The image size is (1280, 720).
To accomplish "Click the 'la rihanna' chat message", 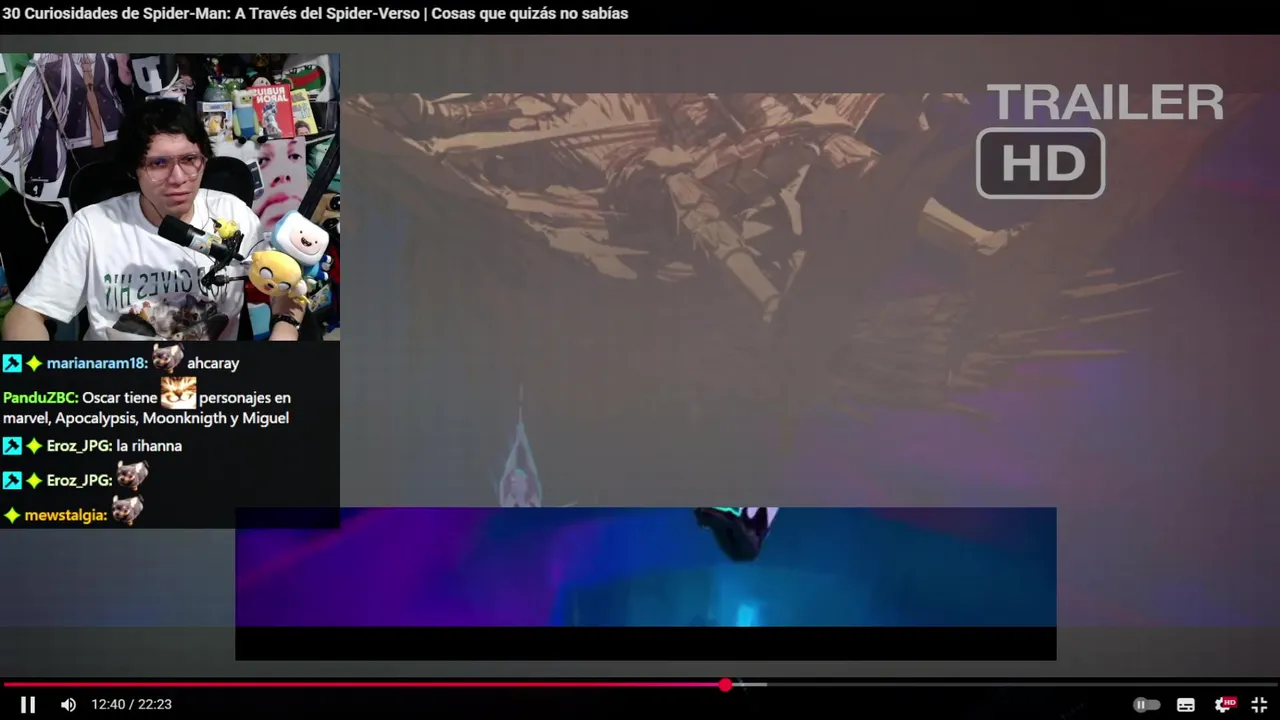I will tap(149, 446).
